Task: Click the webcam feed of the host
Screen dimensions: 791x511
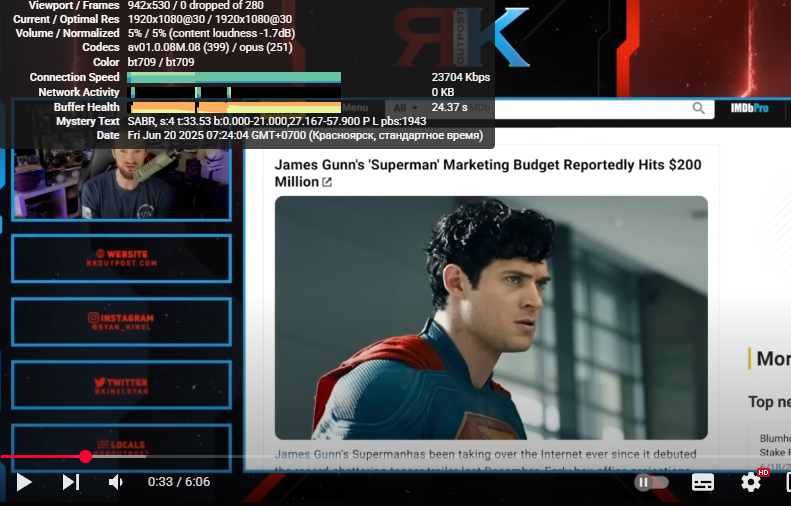Action: point(122,184)
